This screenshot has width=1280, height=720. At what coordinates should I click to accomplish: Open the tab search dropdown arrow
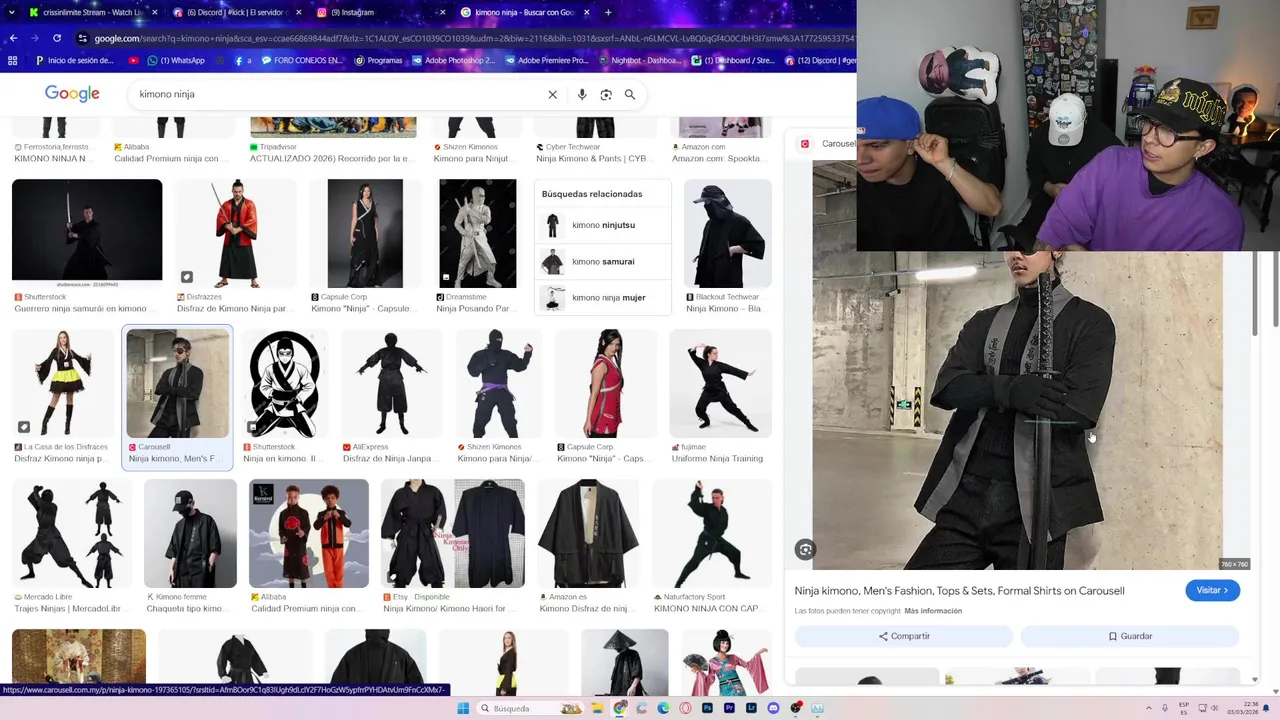click(x=12, y=12)
